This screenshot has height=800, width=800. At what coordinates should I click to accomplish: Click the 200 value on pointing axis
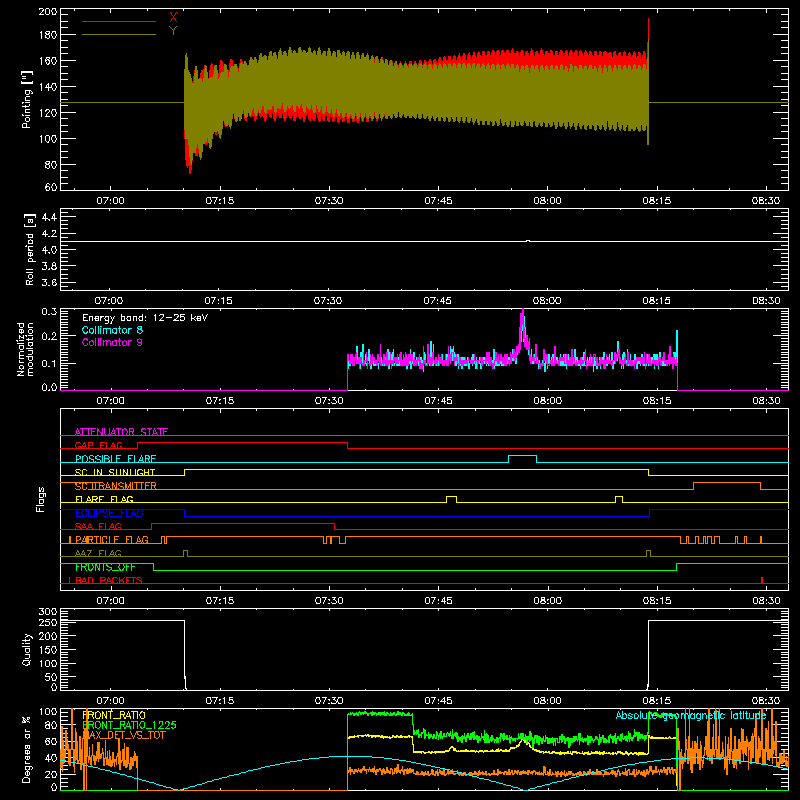point(48,11)
